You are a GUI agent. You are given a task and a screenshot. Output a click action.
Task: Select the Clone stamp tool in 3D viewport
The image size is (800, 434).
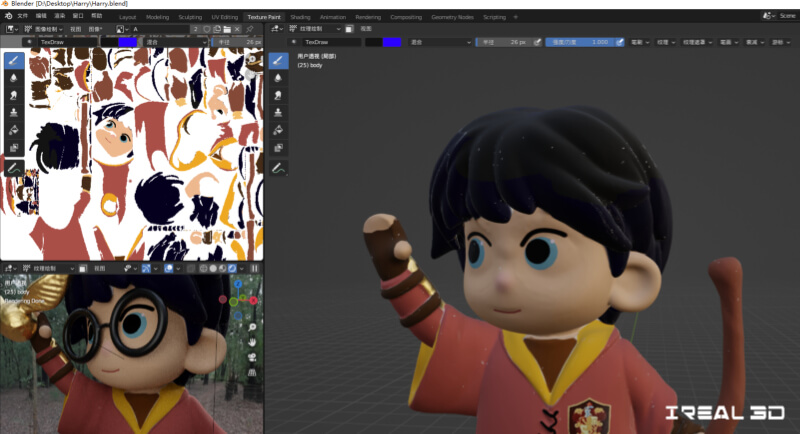pos(278,112)
